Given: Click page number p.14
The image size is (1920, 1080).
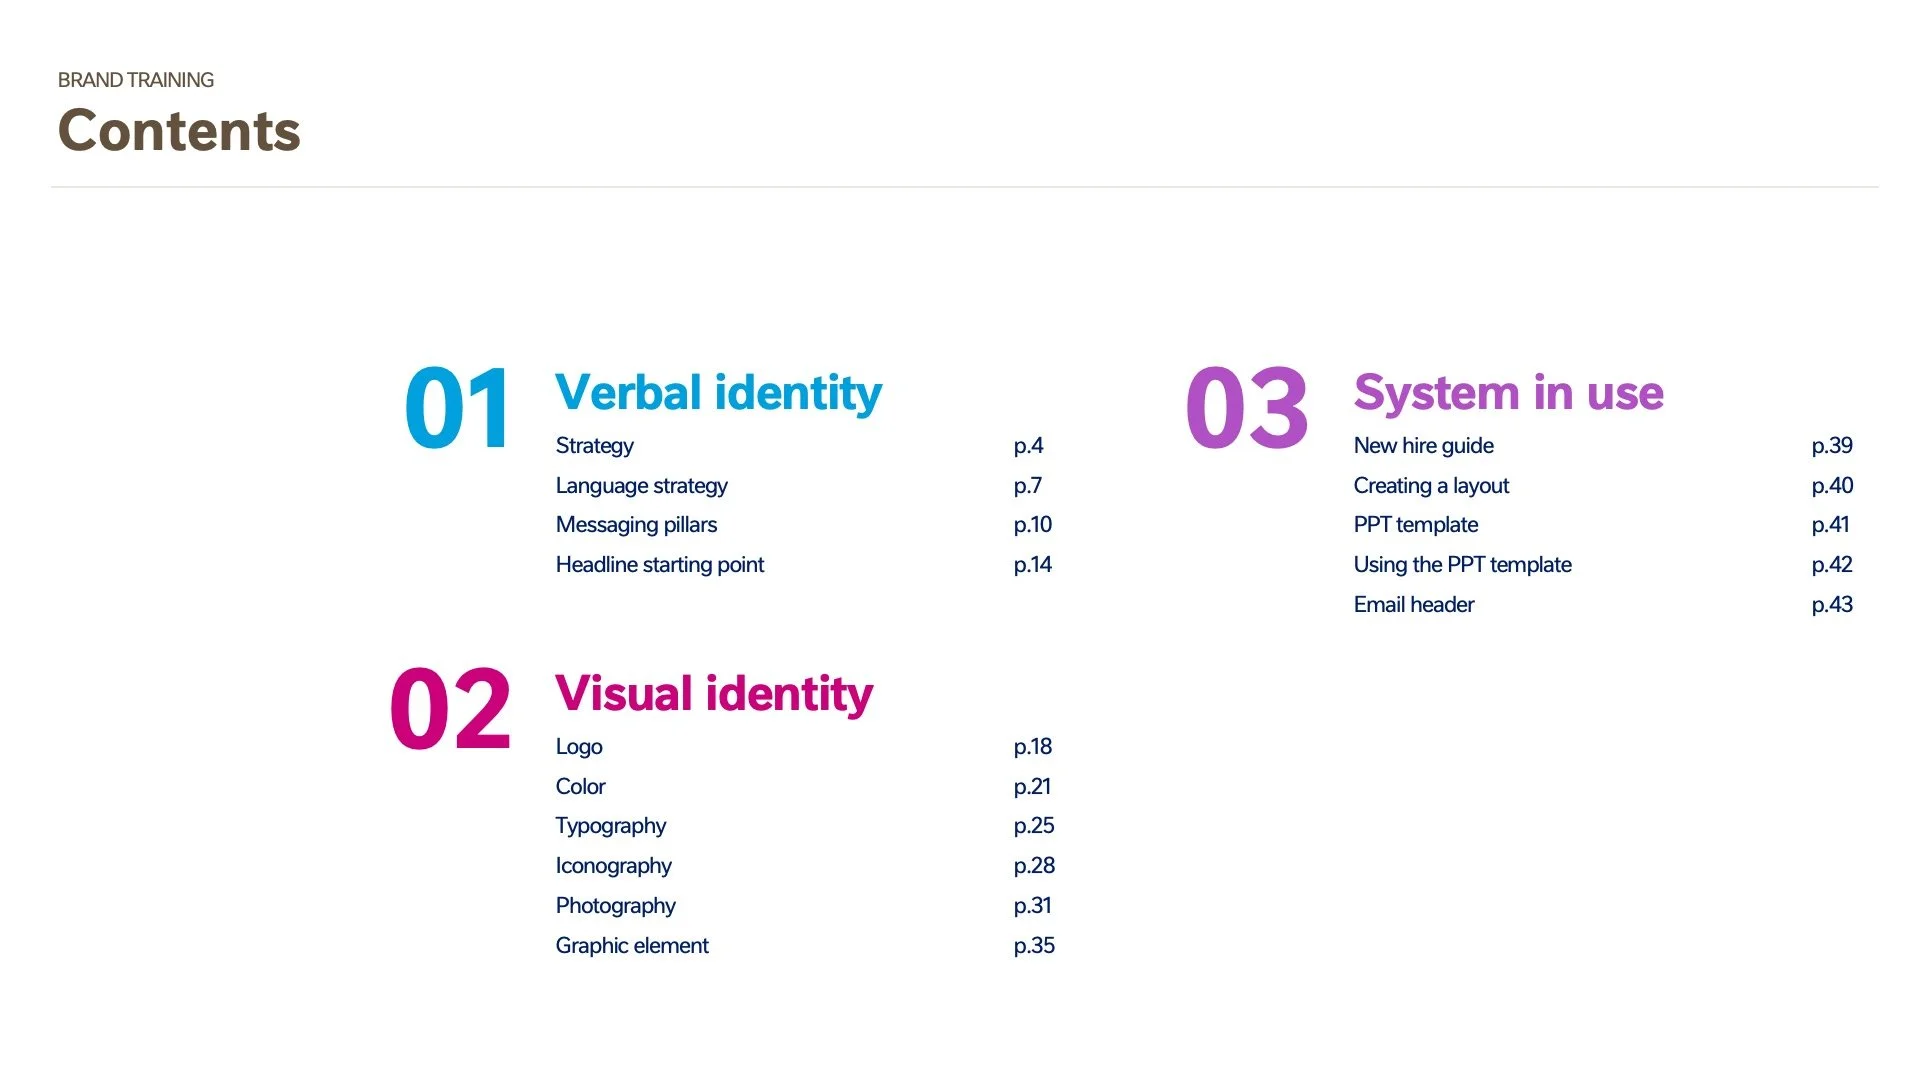Looking at the screenshot, I should coord(1032,565).
